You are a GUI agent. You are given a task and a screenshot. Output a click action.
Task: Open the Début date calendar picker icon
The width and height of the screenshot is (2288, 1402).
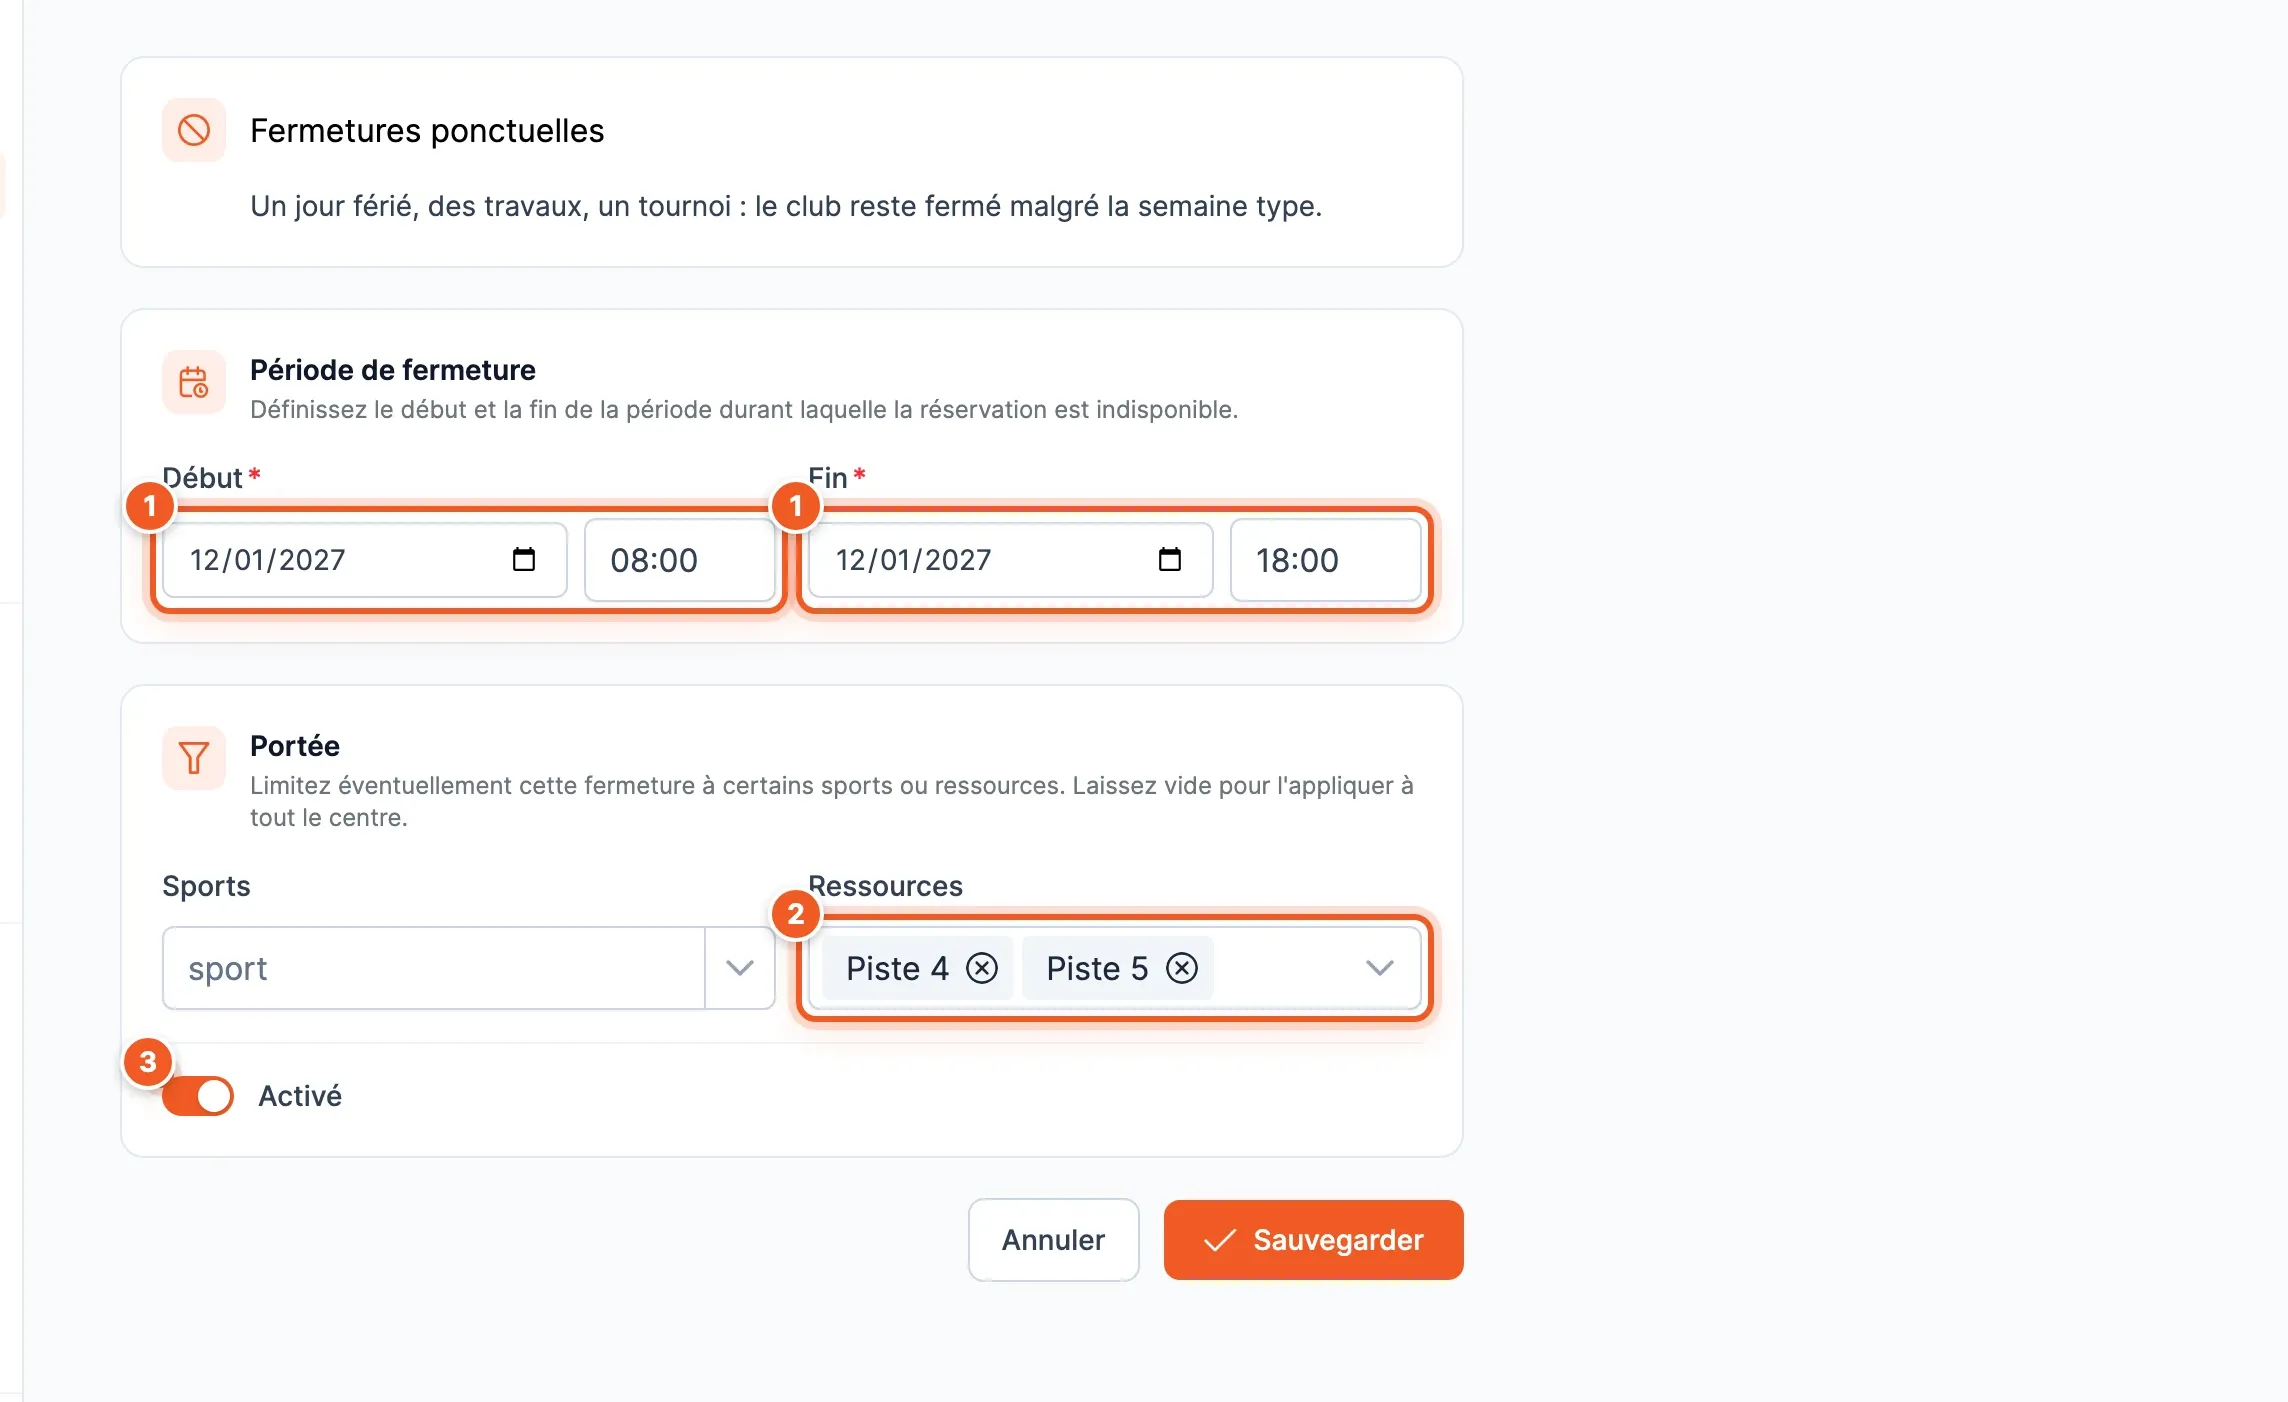tap(524, 559)
